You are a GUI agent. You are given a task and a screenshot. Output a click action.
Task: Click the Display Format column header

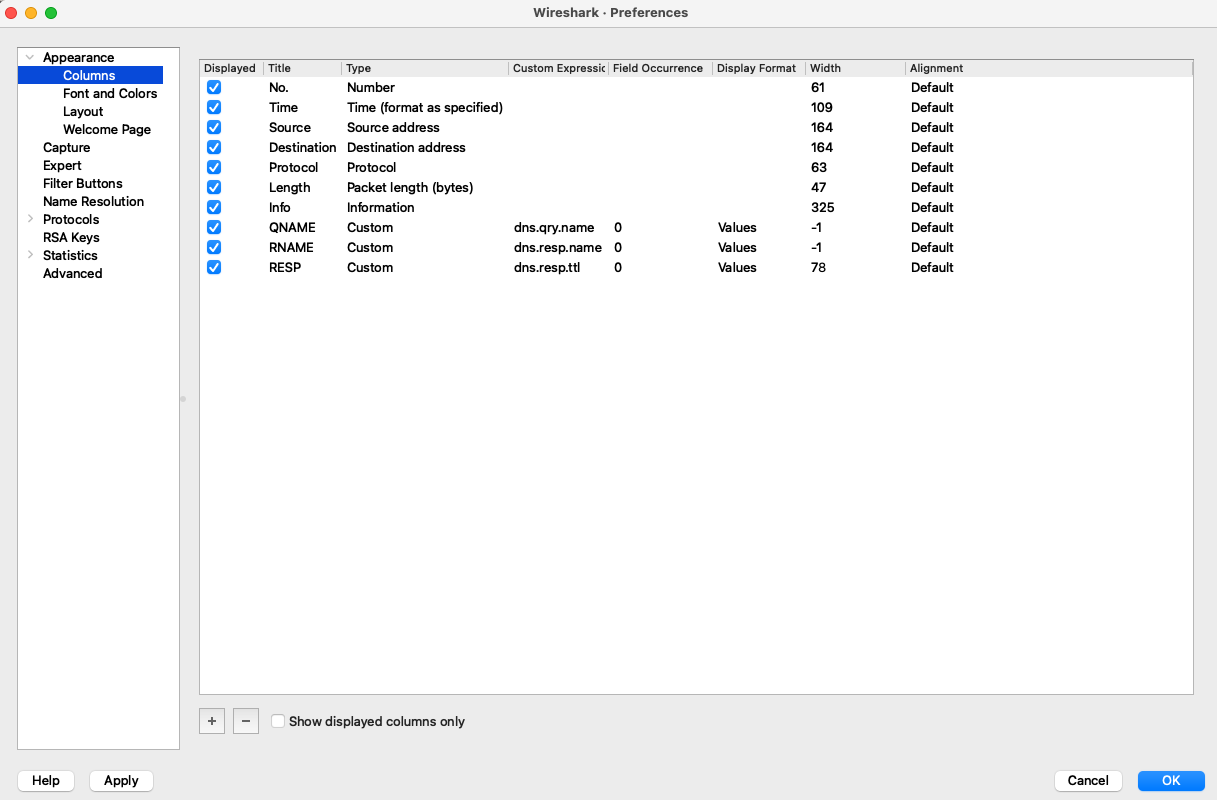(x=760, y=68)
